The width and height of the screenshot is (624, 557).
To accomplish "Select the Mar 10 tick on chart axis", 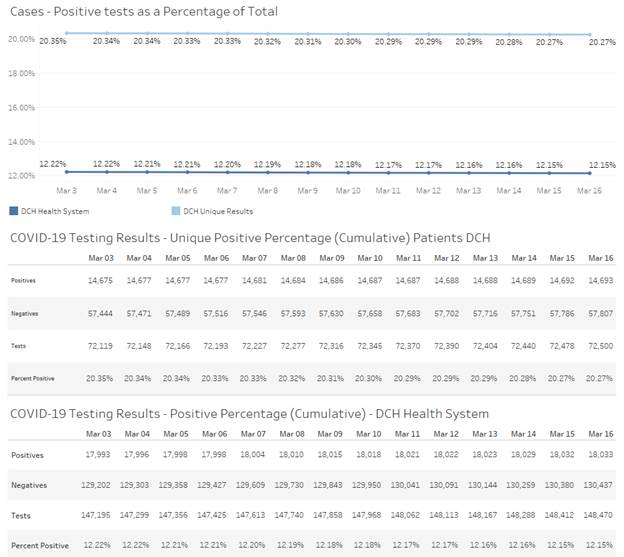I will [x=348, y=190].
